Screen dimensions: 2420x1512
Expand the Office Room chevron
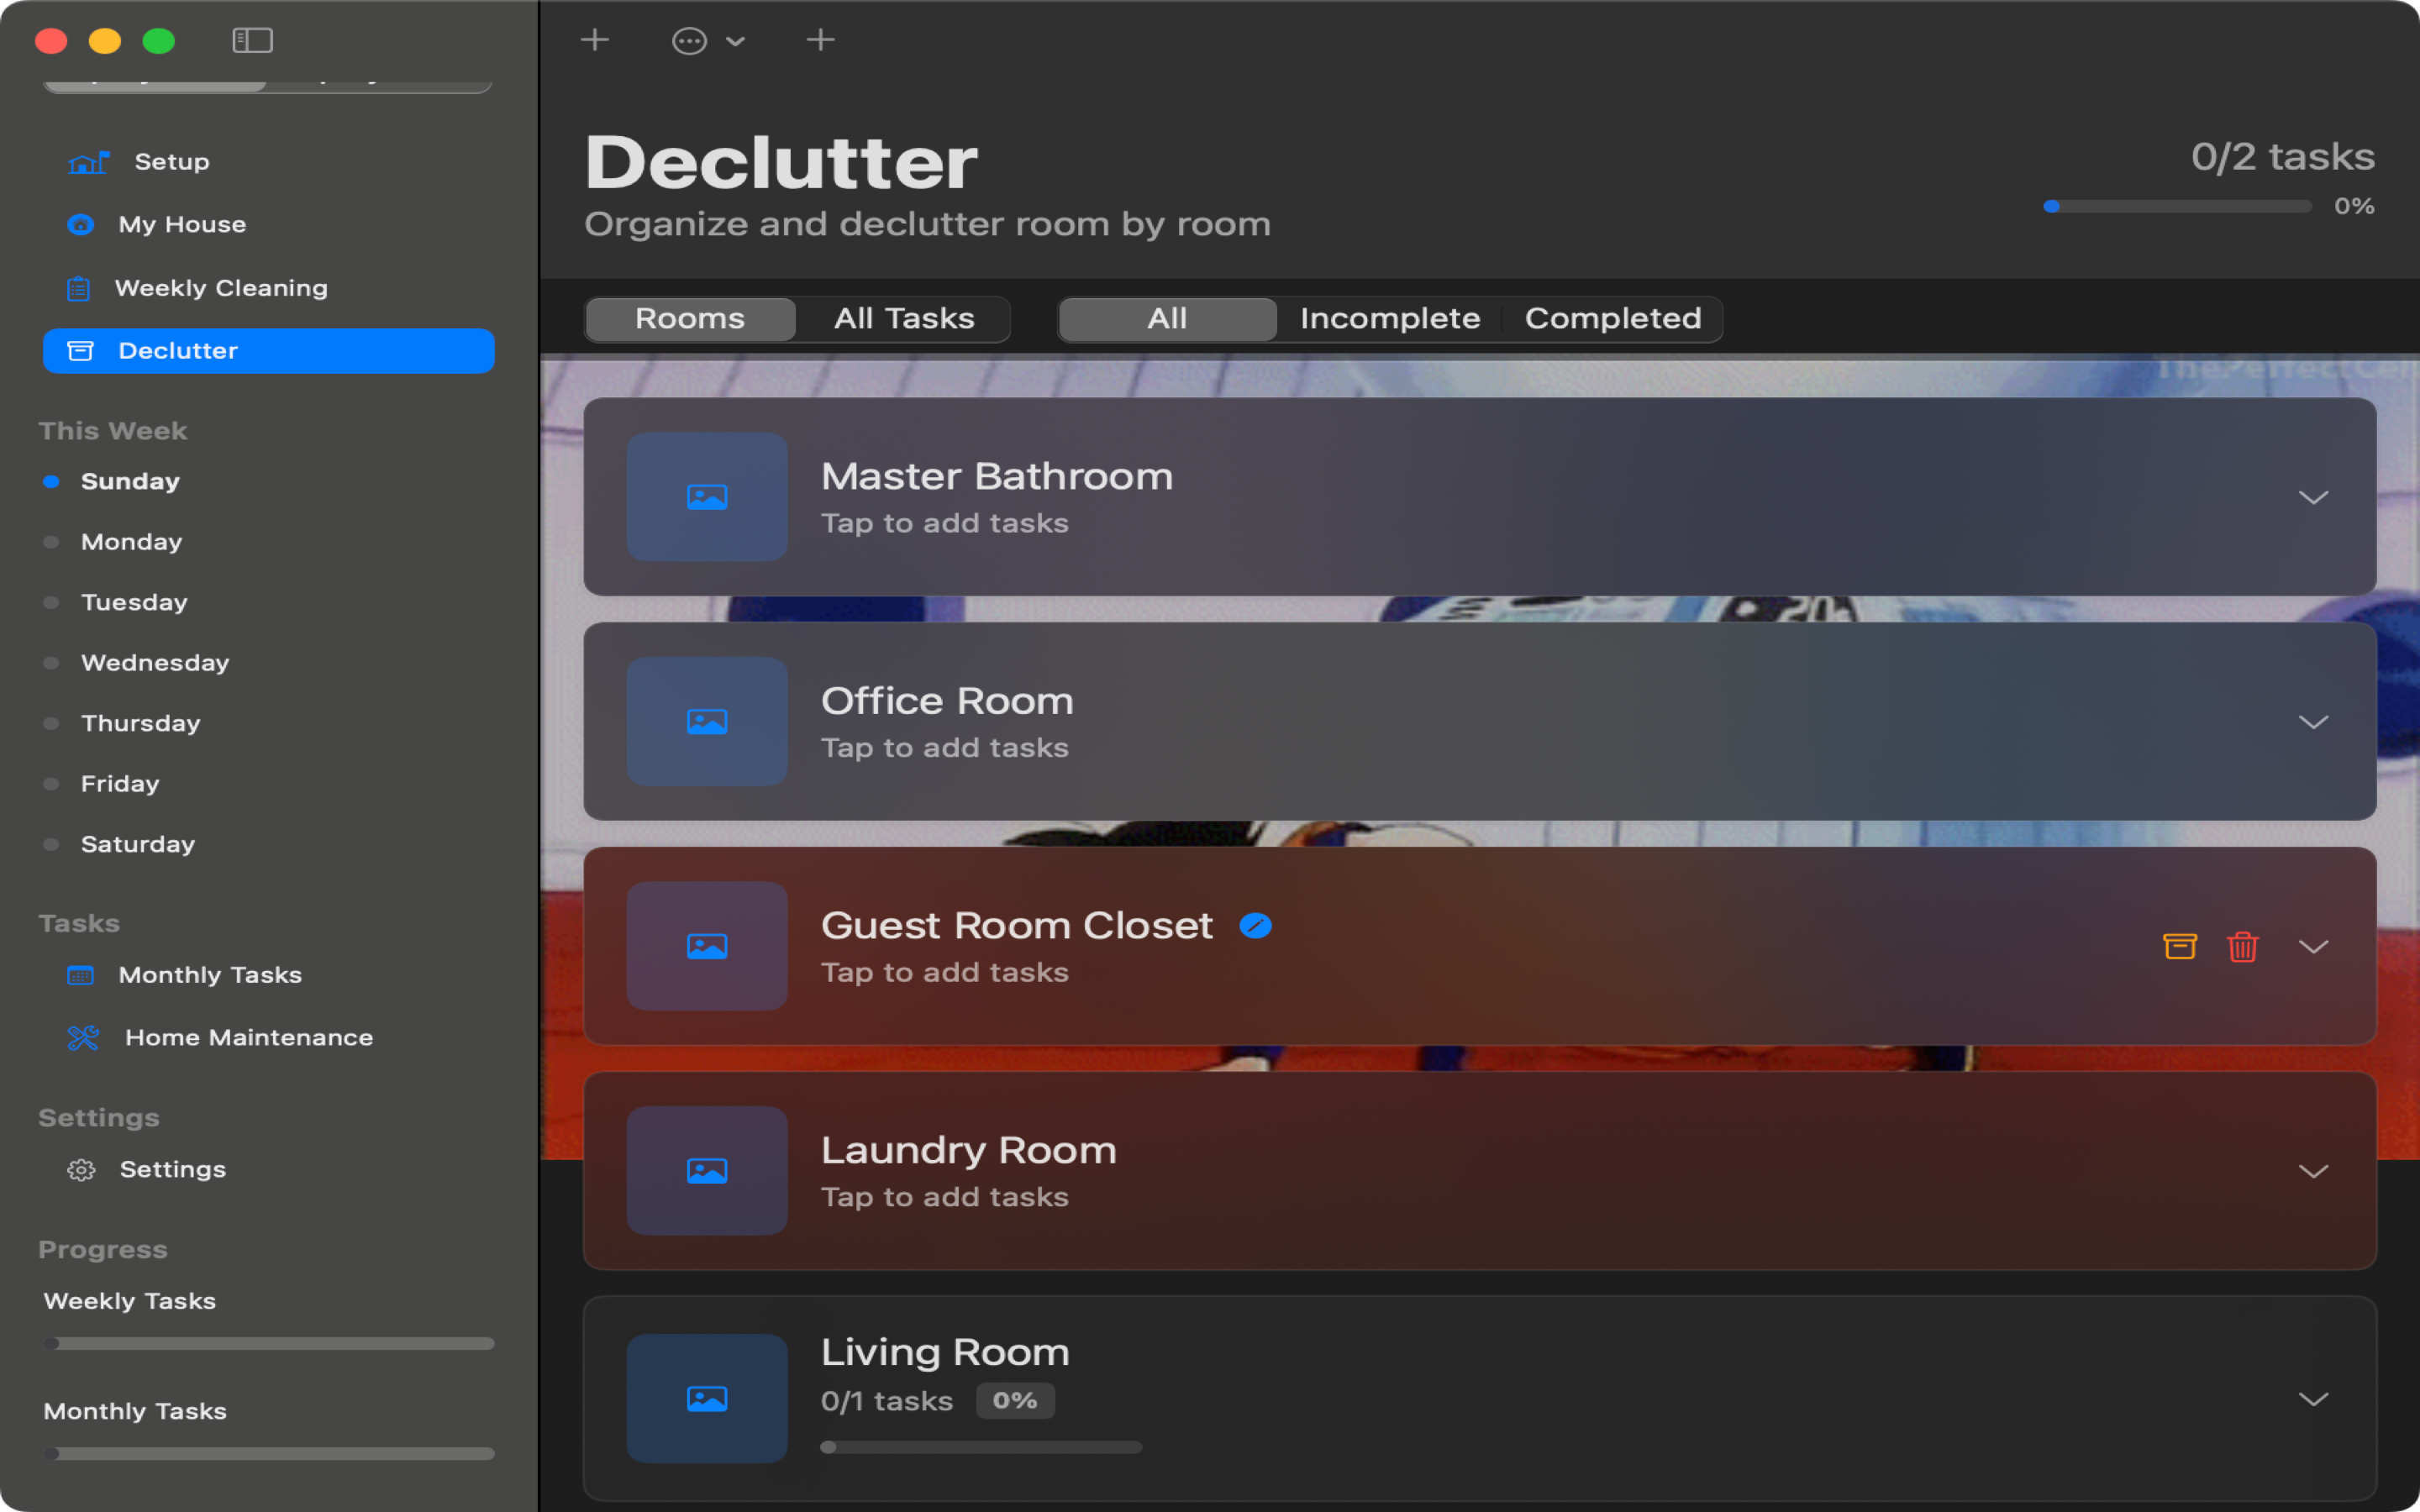tap(2313, 721)
